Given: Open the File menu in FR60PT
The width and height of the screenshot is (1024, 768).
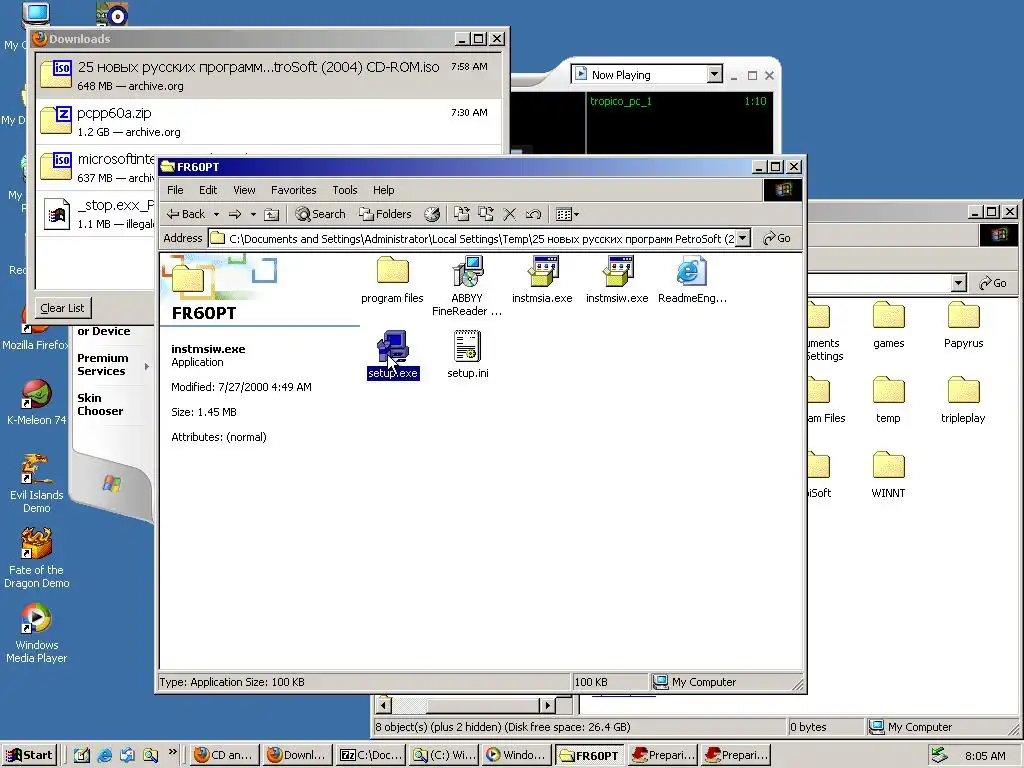Looking at the screenshot, I should (175, 190).
